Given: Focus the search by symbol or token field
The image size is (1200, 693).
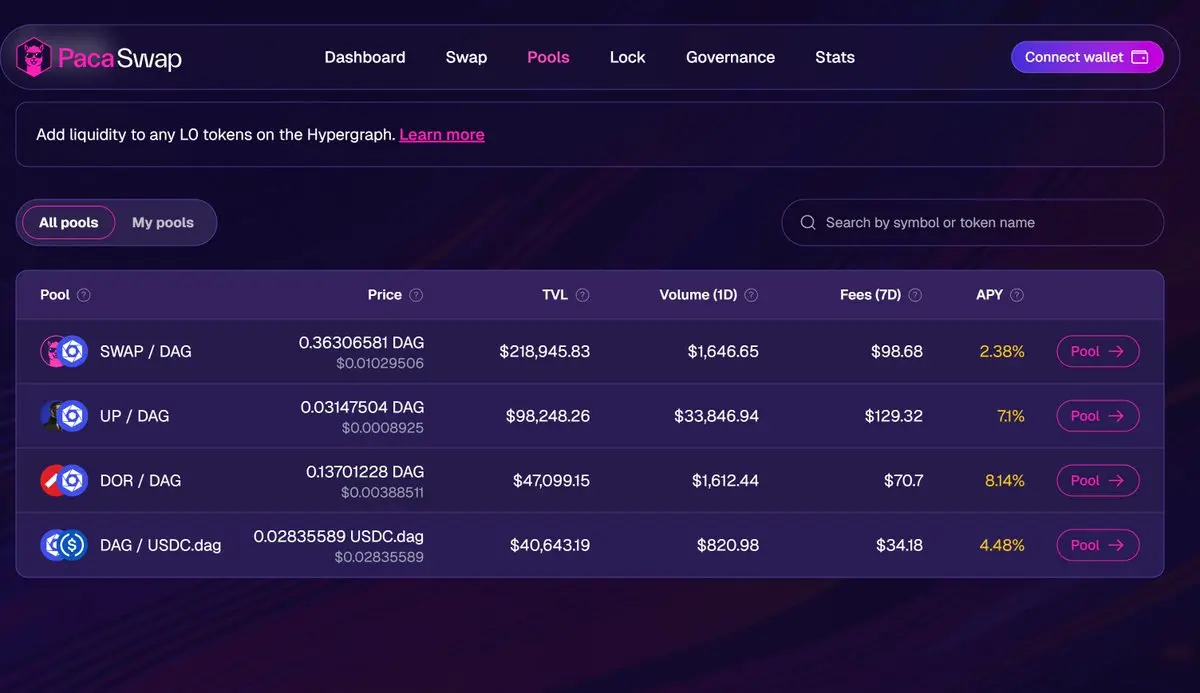Looking at the screenshot, I should coord(972,222).
